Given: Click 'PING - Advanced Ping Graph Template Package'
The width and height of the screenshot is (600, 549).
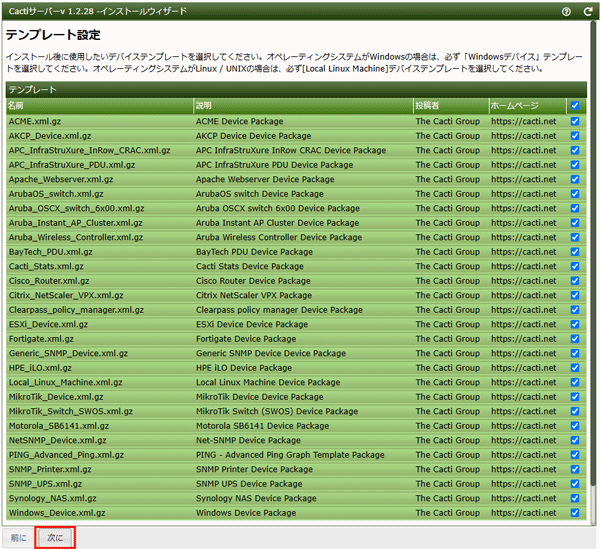Looking at the screenshot, I should [x=290, y=455].
